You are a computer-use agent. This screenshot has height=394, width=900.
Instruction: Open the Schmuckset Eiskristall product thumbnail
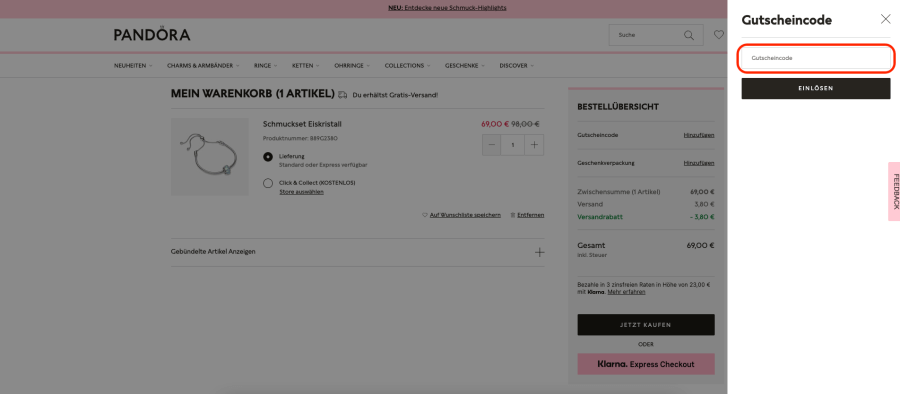pos(210,157)
